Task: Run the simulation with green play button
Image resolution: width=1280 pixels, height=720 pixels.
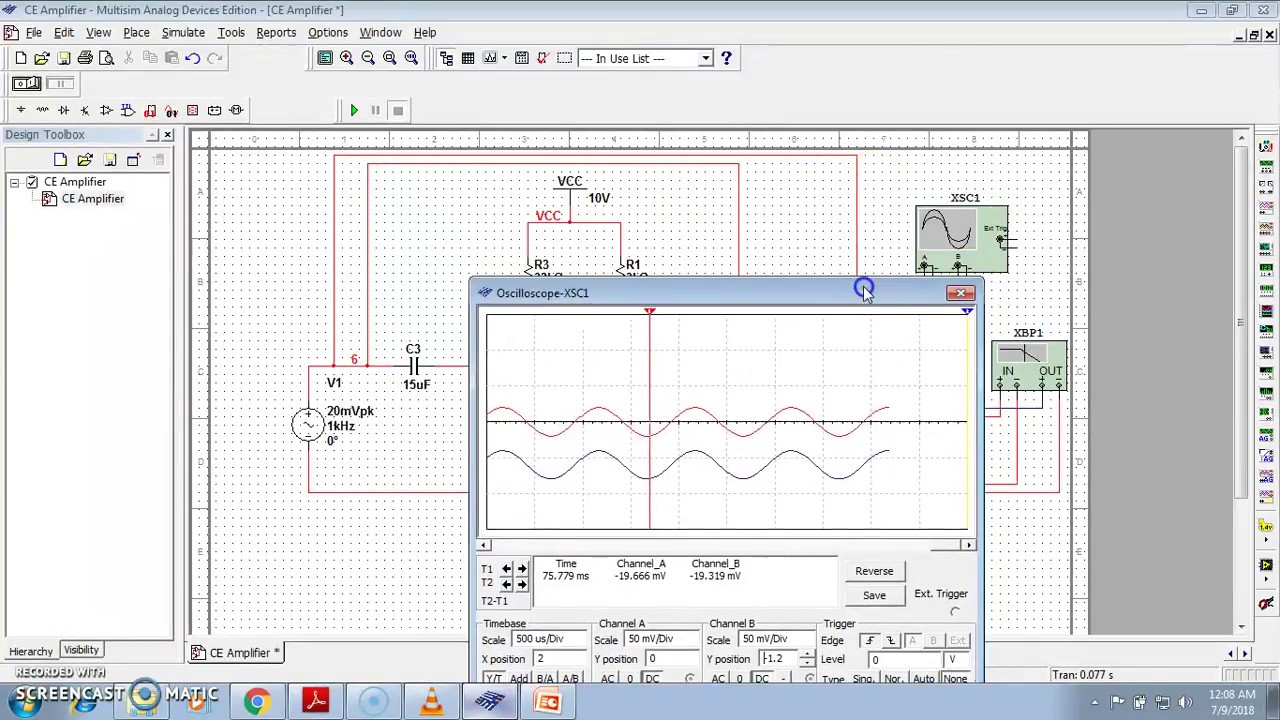Action: [354, 110]
